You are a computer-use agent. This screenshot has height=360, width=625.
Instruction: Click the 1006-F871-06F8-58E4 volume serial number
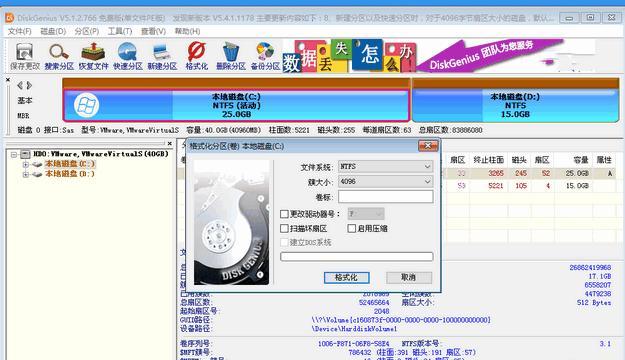[354, 344]
